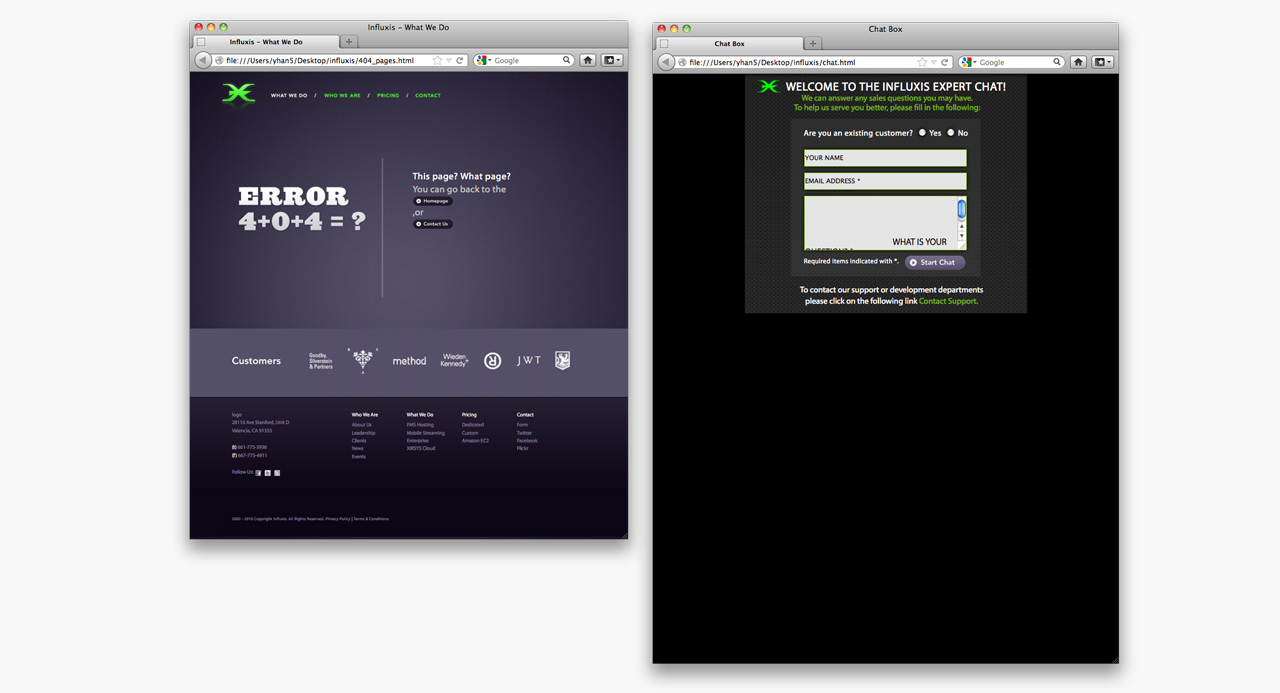
Task: Bookmark chat.html with the star icon
Action: pyautogui.click(x=922, y=62)
